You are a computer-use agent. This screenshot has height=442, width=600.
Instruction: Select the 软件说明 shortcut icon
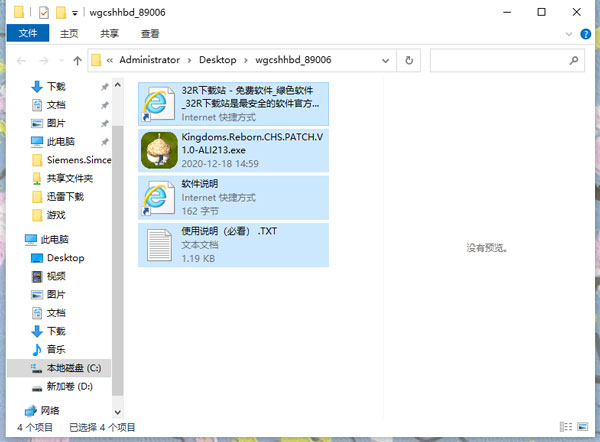pos(159,198)
